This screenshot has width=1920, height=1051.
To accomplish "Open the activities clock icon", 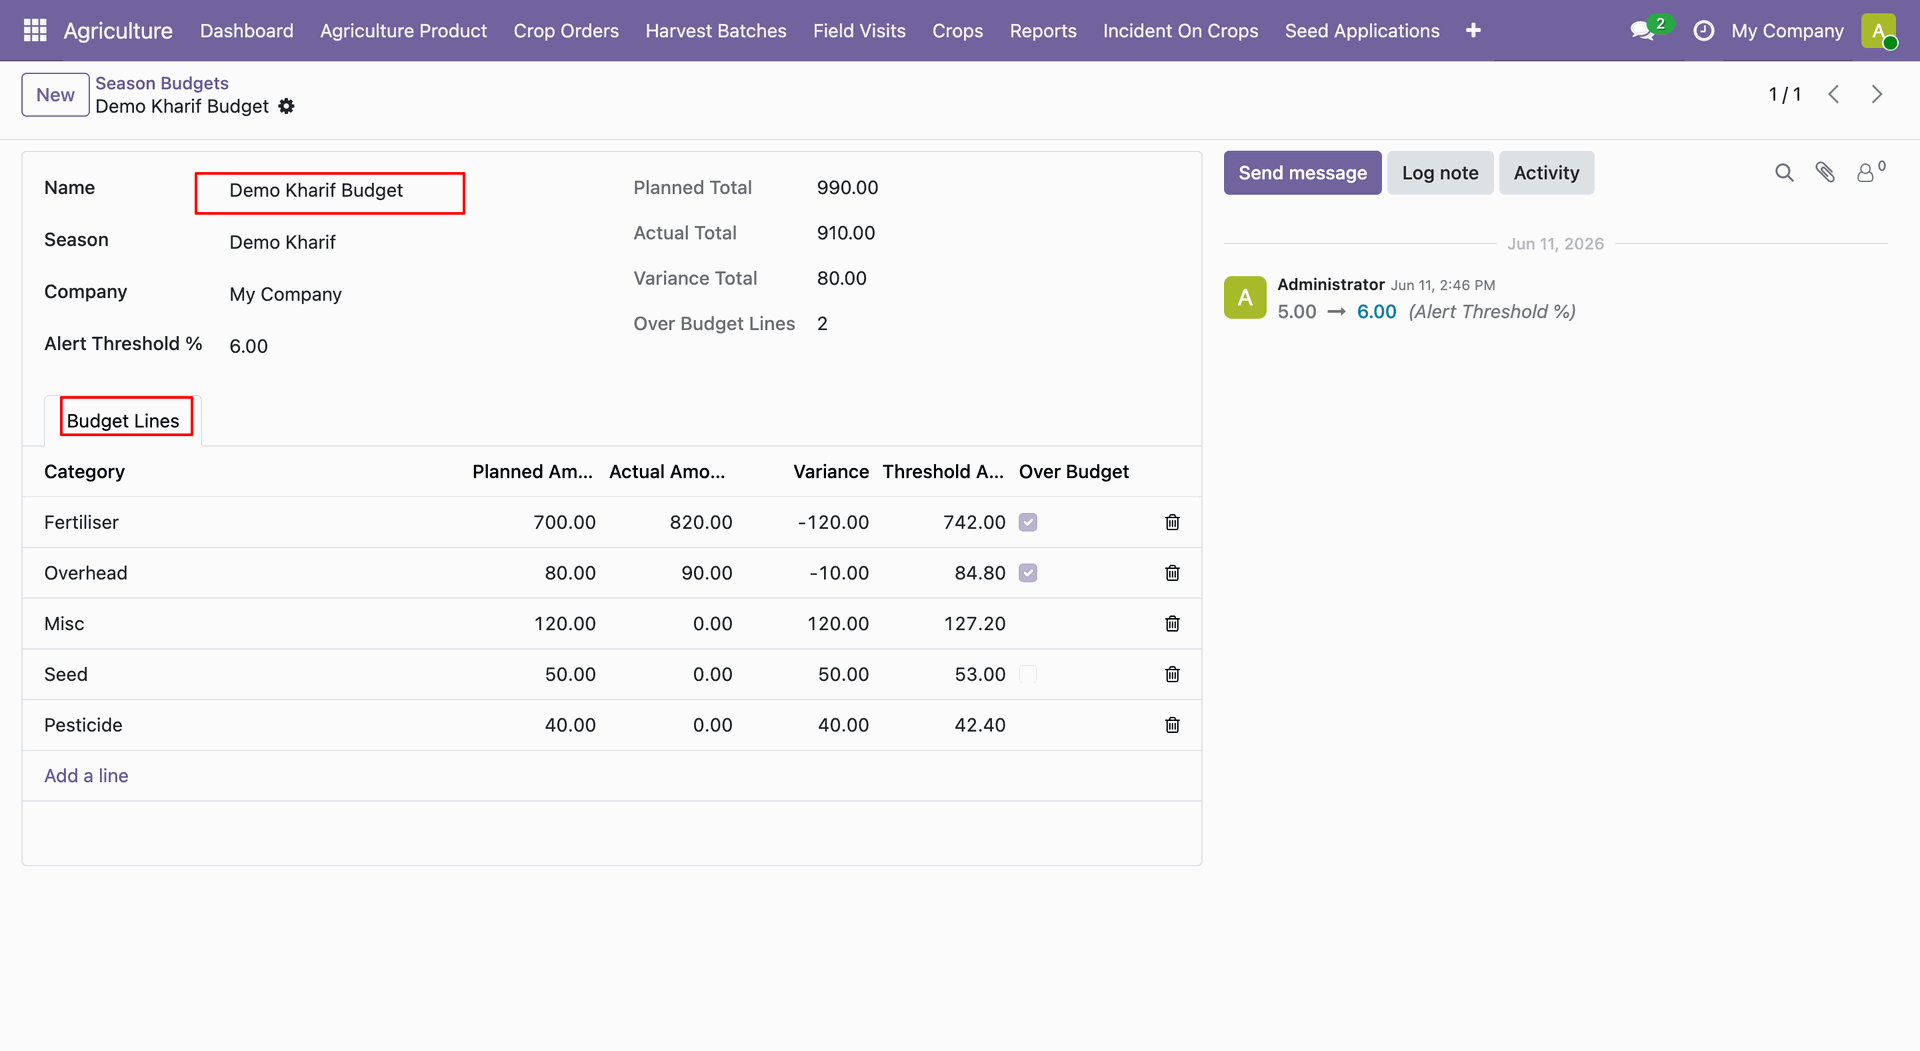I will (1703, 31).
